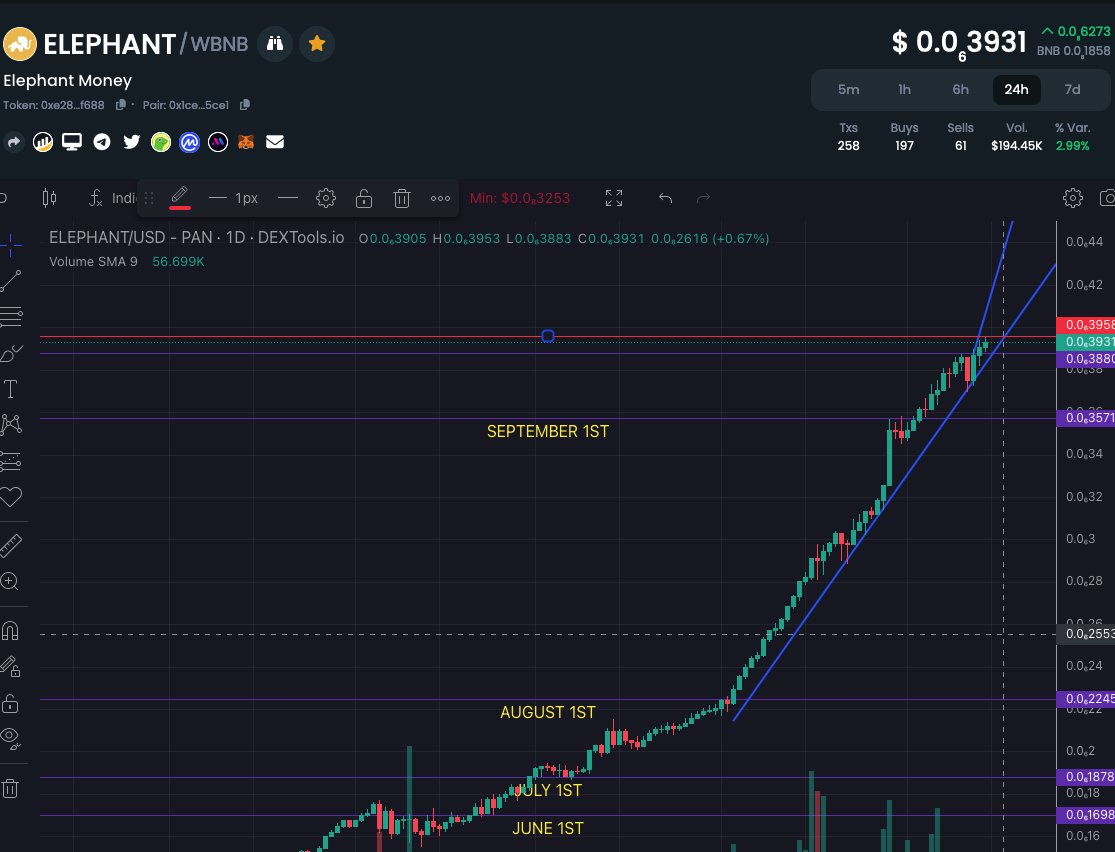
Task: Toggle stay in drawing mode pencil-lock
Action: tap(10, 666)
